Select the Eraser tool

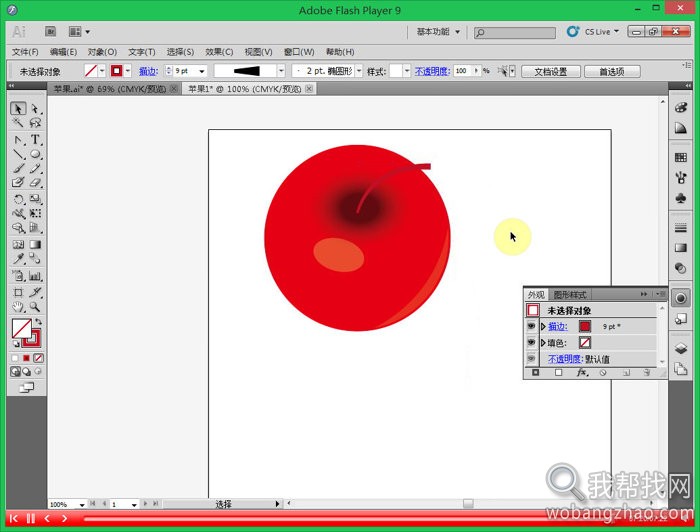[35, 182]
